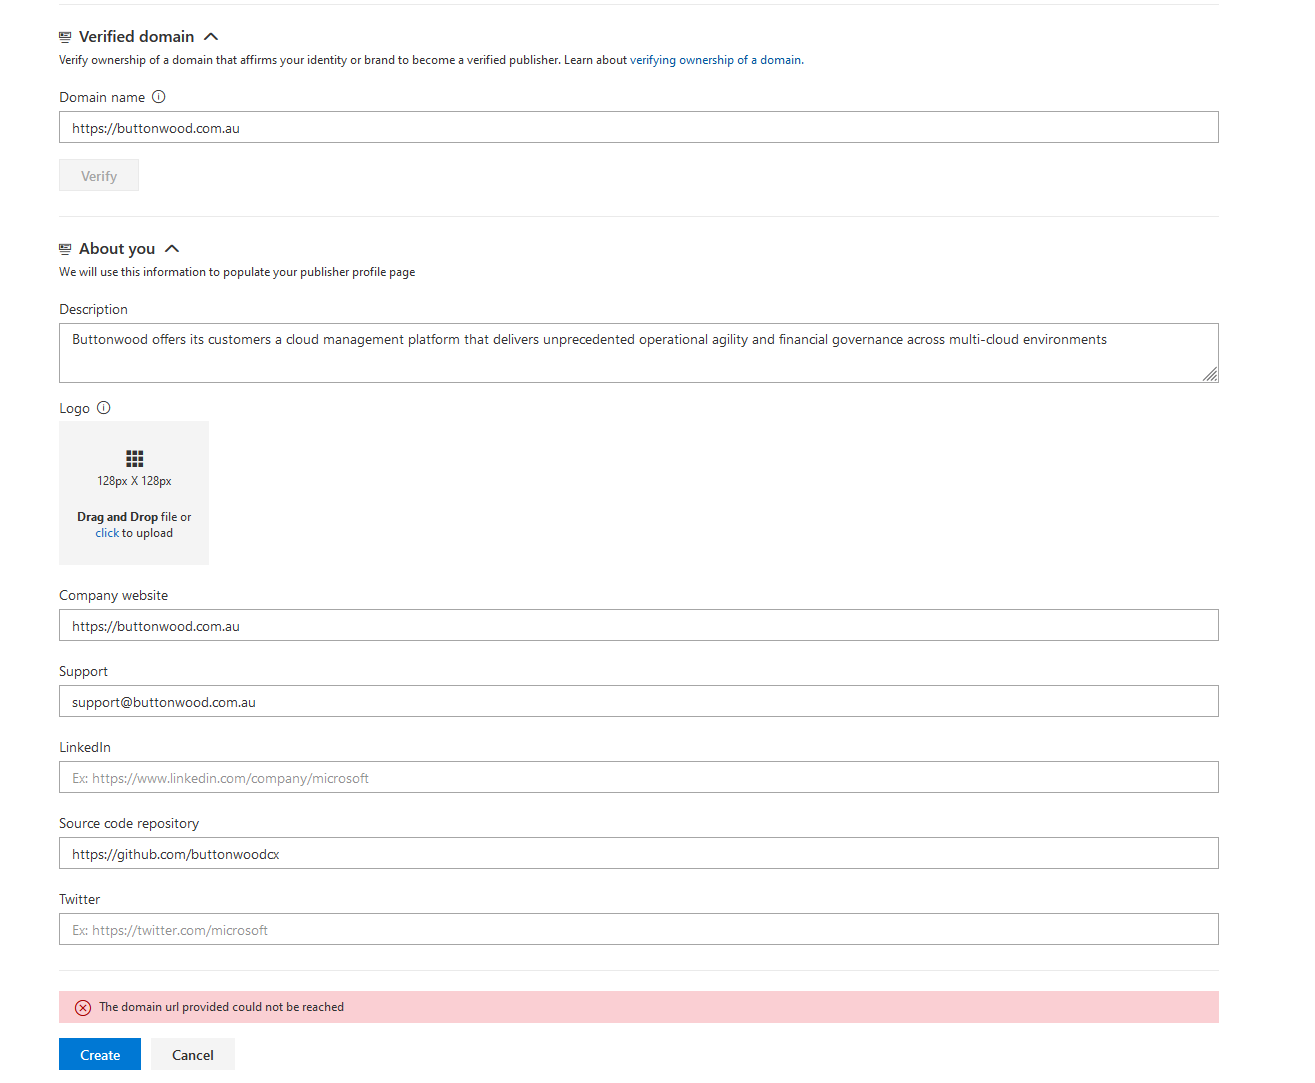This screenshot has height=1083, width=1315.
Task: Click the publisher badge icon beside Verified domain
Action: click(x=64, y=36)
